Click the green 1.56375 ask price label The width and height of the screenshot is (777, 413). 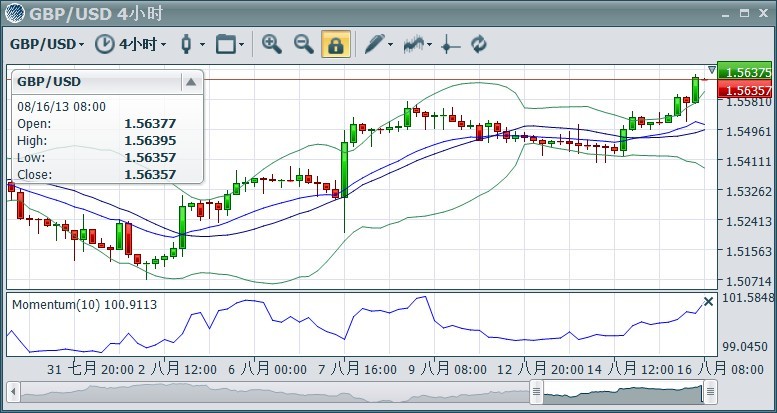click(x=747, y=72)
